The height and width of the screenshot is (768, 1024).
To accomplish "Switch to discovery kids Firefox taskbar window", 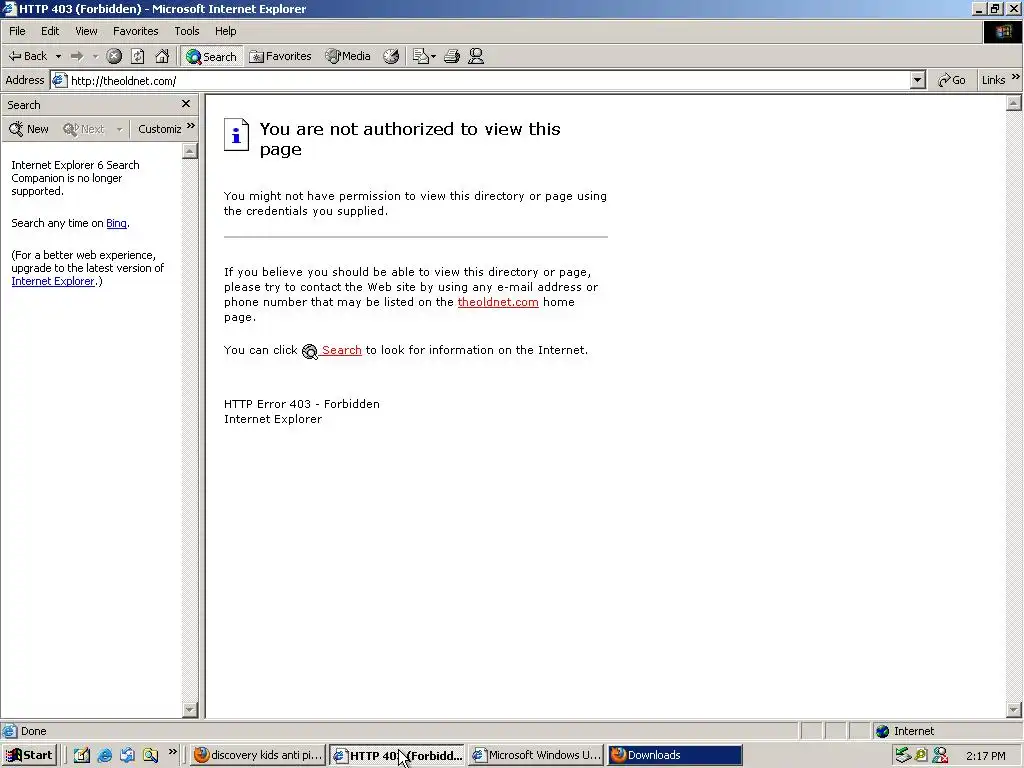I will coord(259,755).
